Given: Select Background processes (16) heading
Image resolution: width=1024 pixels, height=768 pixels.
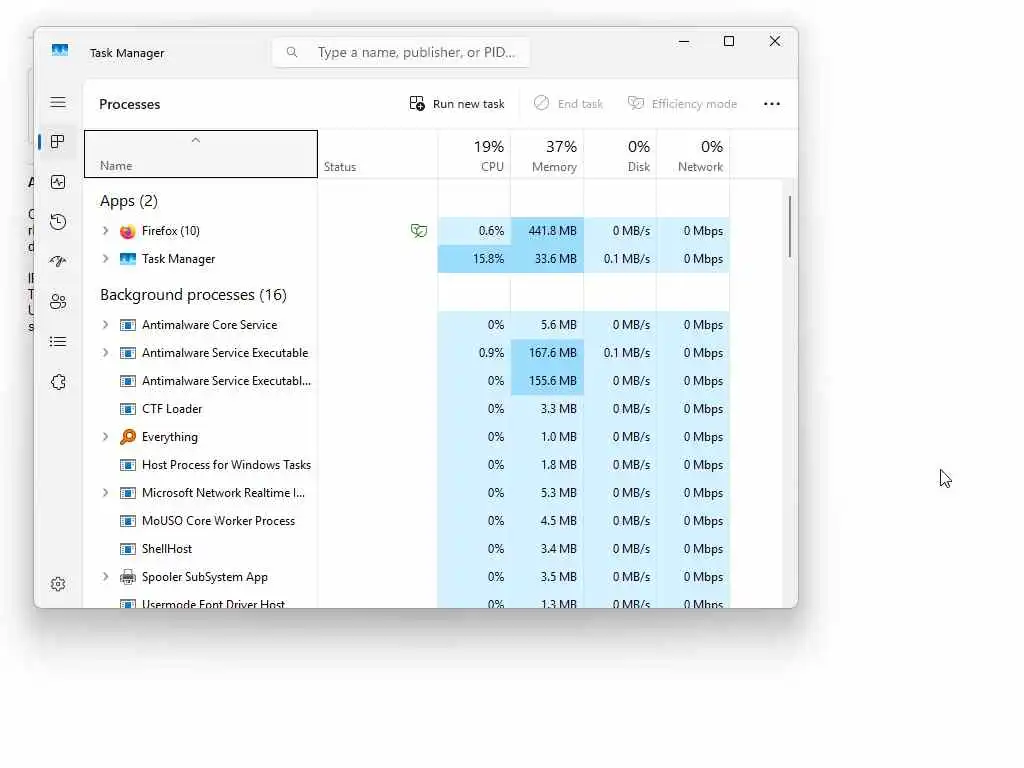Looking at the screenshot, I should tap(193, 295).
